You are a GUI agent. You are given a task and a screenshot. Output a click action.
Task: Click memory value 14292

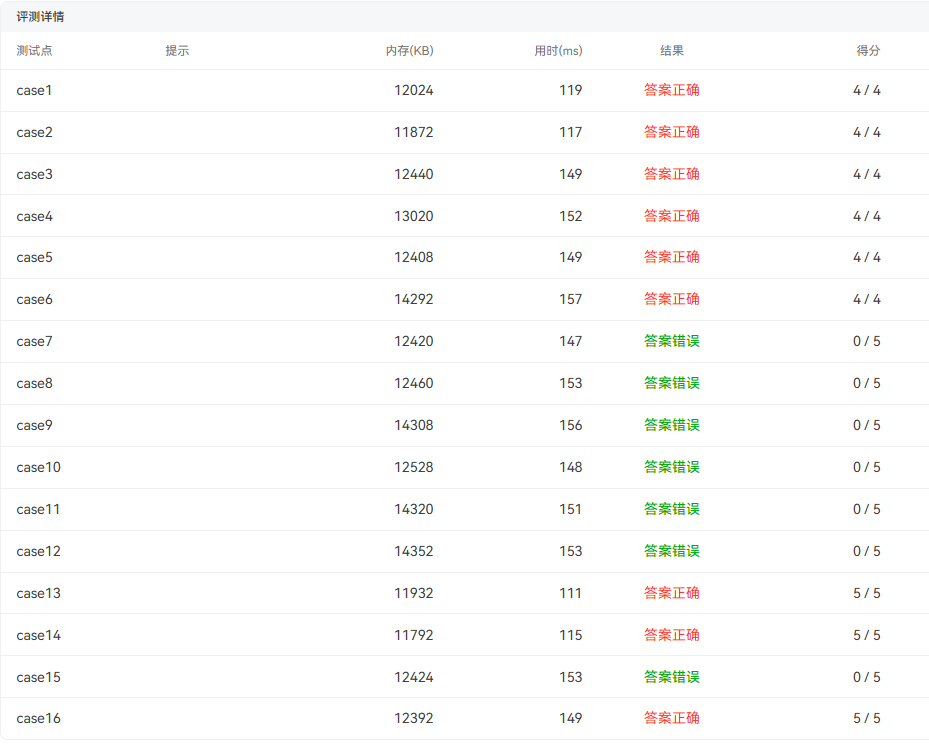(x=414, y=299)
